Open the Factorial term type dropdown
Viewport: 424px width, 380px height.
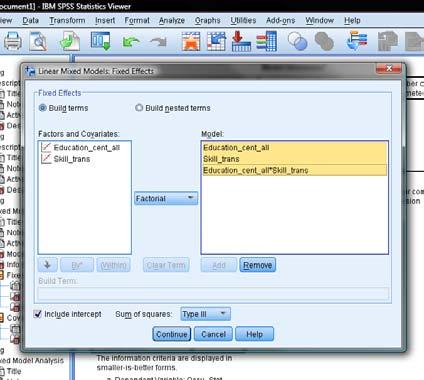pyautogui.click(x=166, y=198)
